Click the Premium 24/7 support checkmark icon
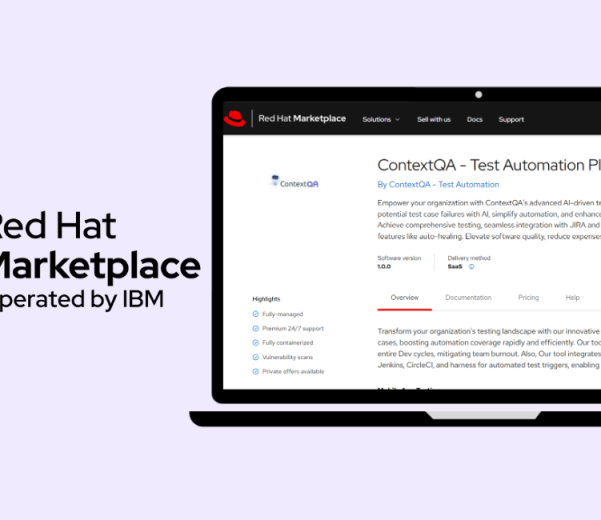The height and width of the screenshot is (520, 601). pyautogui.click(x=256, y=328)
